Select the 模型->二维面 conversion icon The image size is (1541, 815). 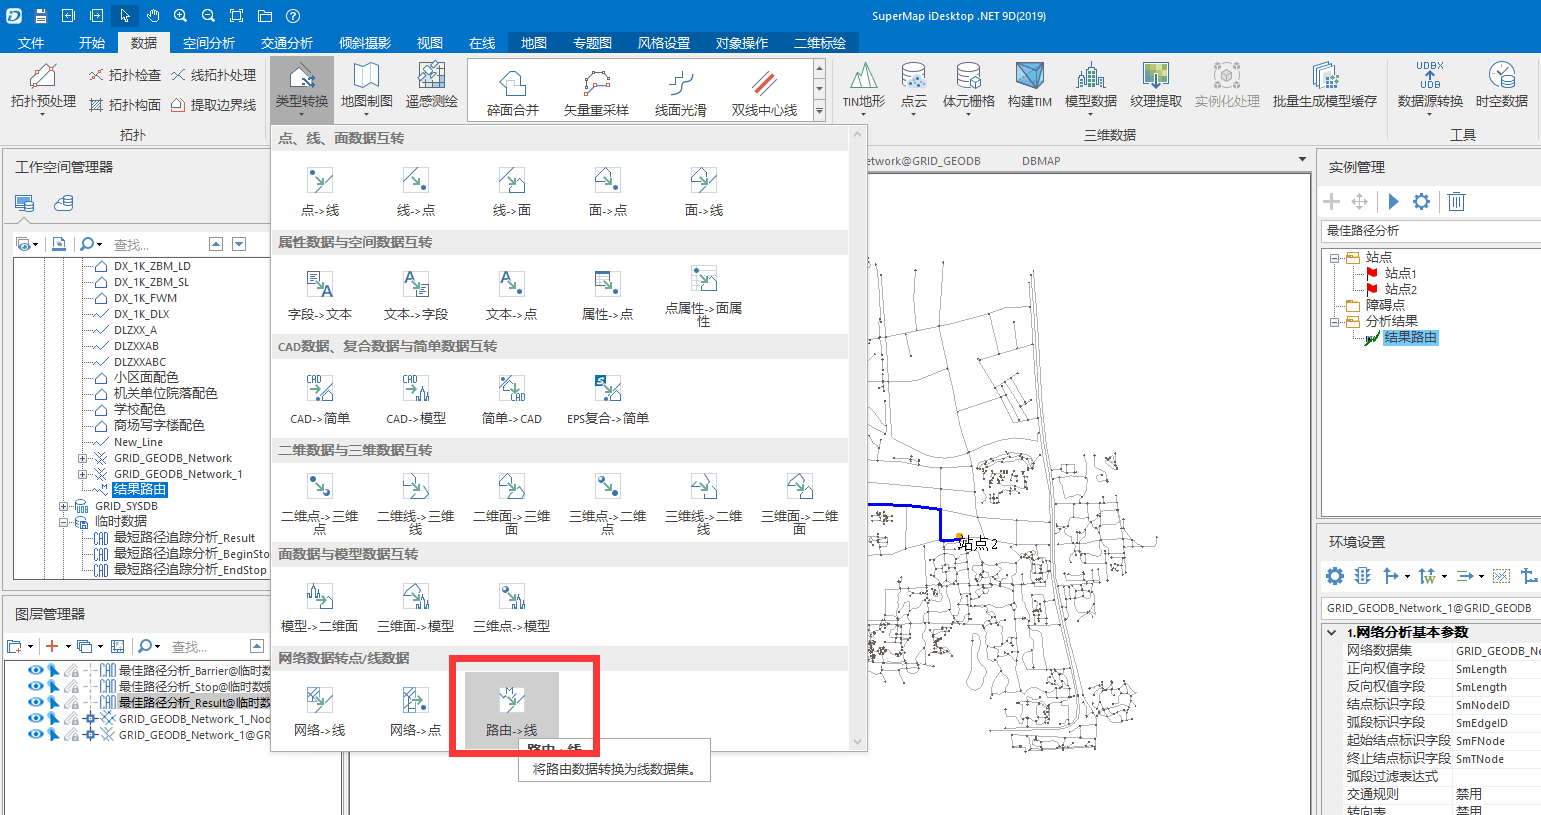(x=319, y=607)
